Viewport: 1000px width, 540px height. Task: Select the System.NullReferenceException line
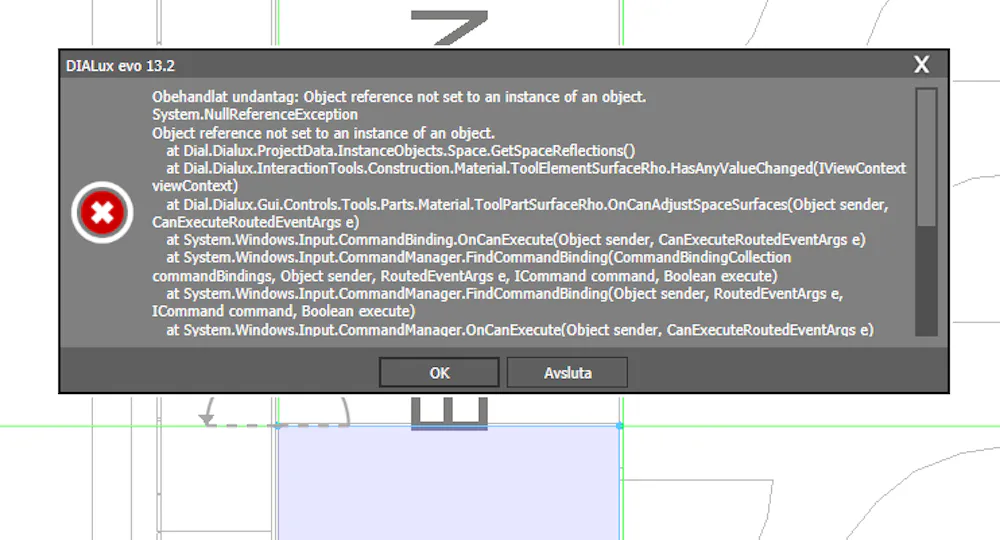tap(254, 115)
